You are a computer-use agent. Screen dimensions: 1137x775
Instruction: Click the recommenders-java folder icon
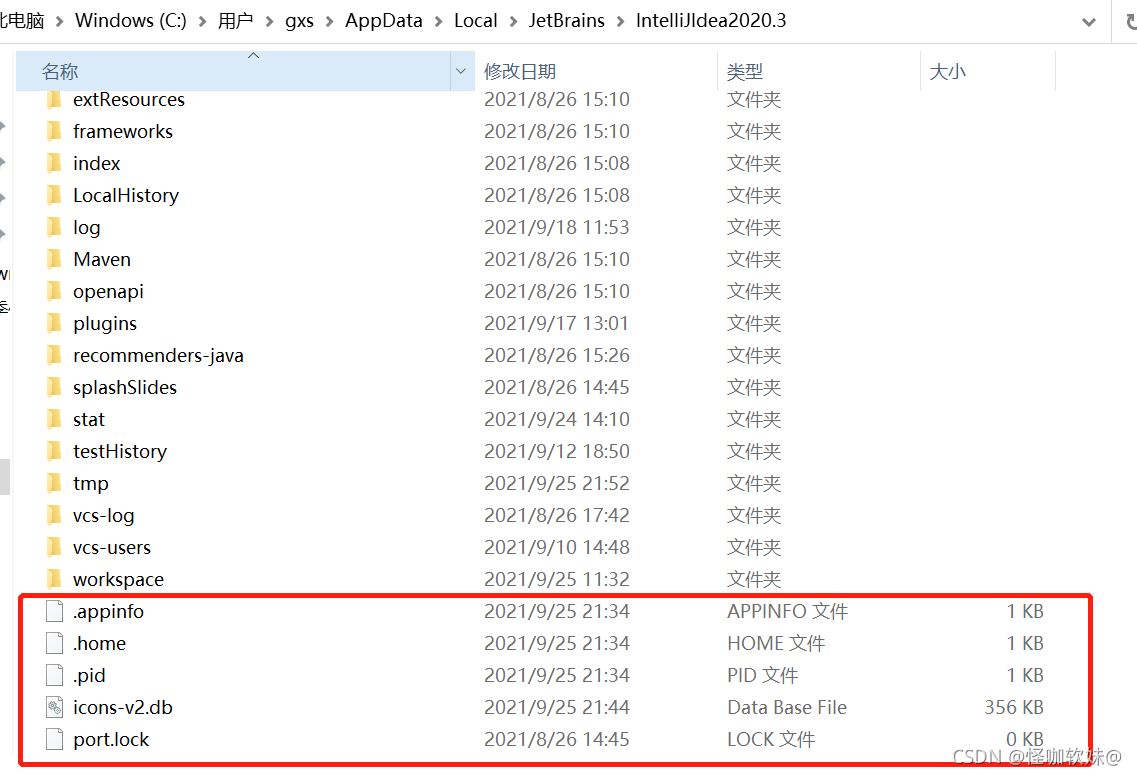54,355
